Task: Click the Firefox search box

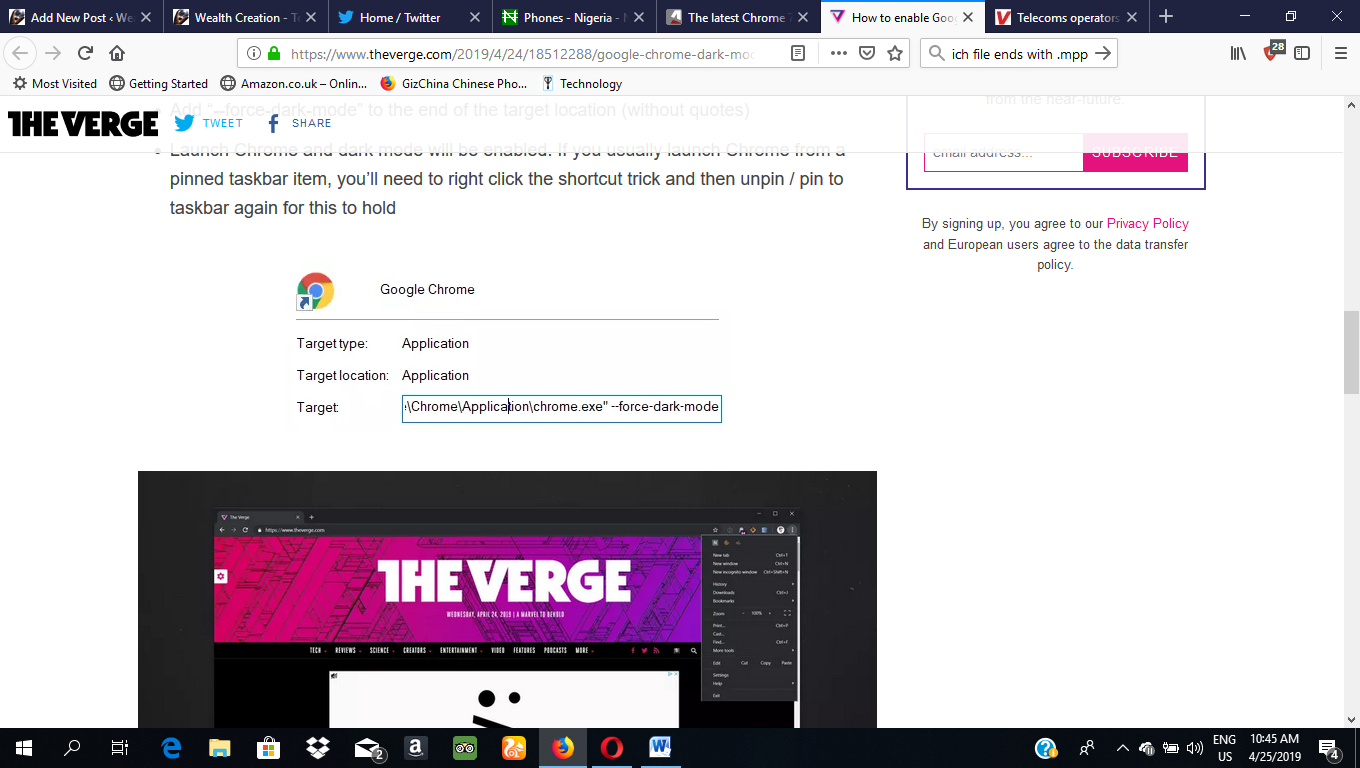Action: tap(1018, 54)
